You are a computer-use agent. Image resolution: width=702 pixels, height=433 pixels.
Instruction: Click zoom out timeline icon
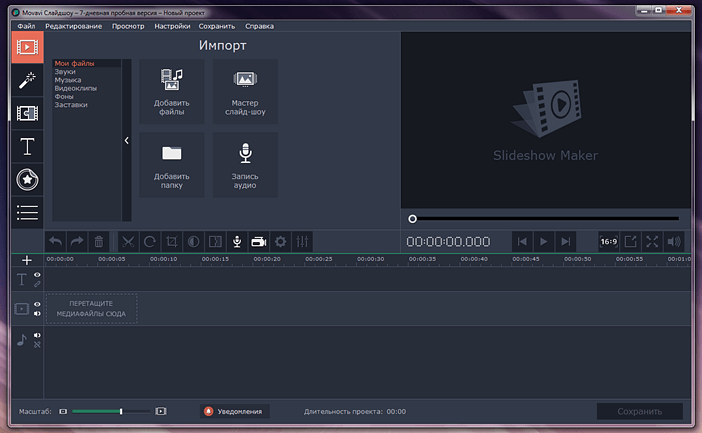[x=63, y=412]
